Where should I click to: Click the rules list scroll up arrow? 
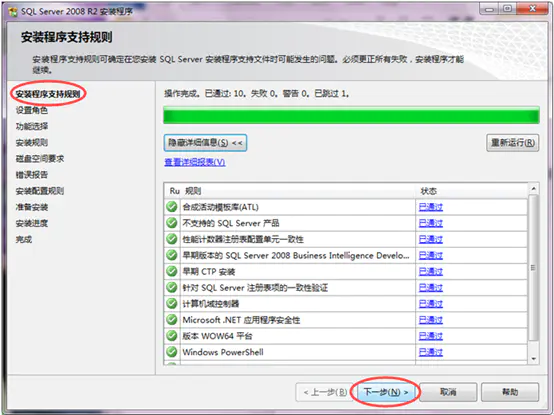[x=533, y=189]
